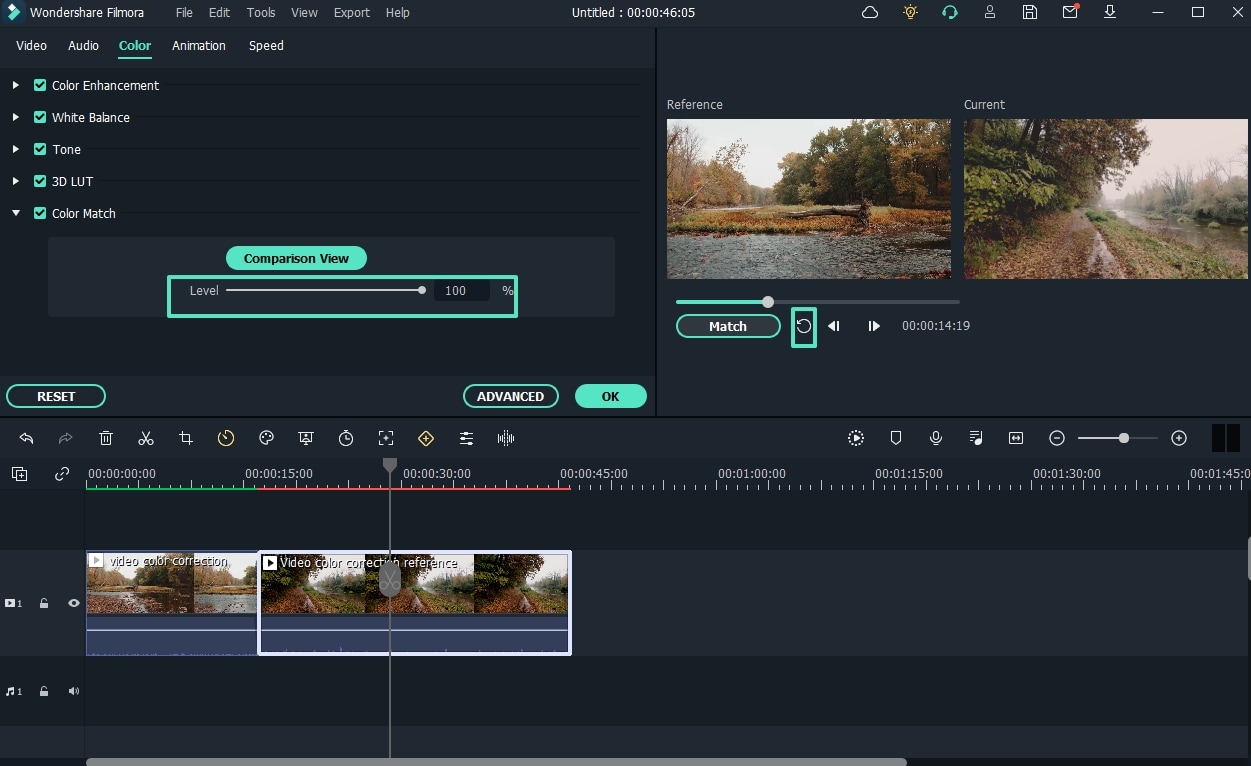Open the Crop tool
This screenshot has height=766, width=1251.
(x=186, y=438)
